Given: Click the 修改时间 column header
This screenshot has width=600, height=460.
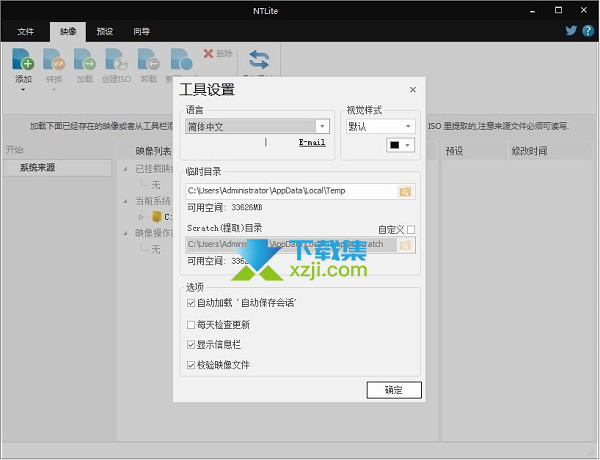Looking at the screenshot, I should (x=551, y=151).
